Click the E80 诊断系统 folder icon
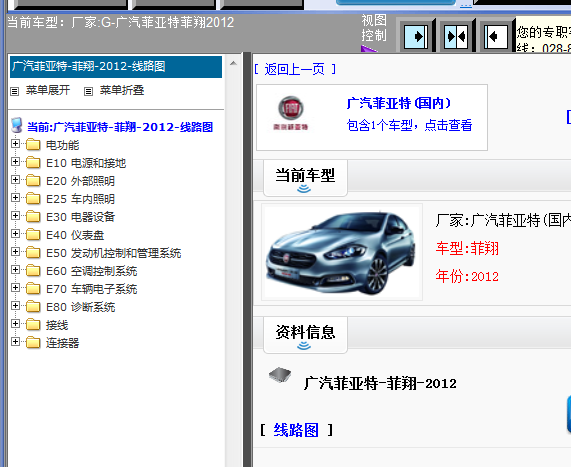This screenshot has height=467, width=571. pos(33,306)
